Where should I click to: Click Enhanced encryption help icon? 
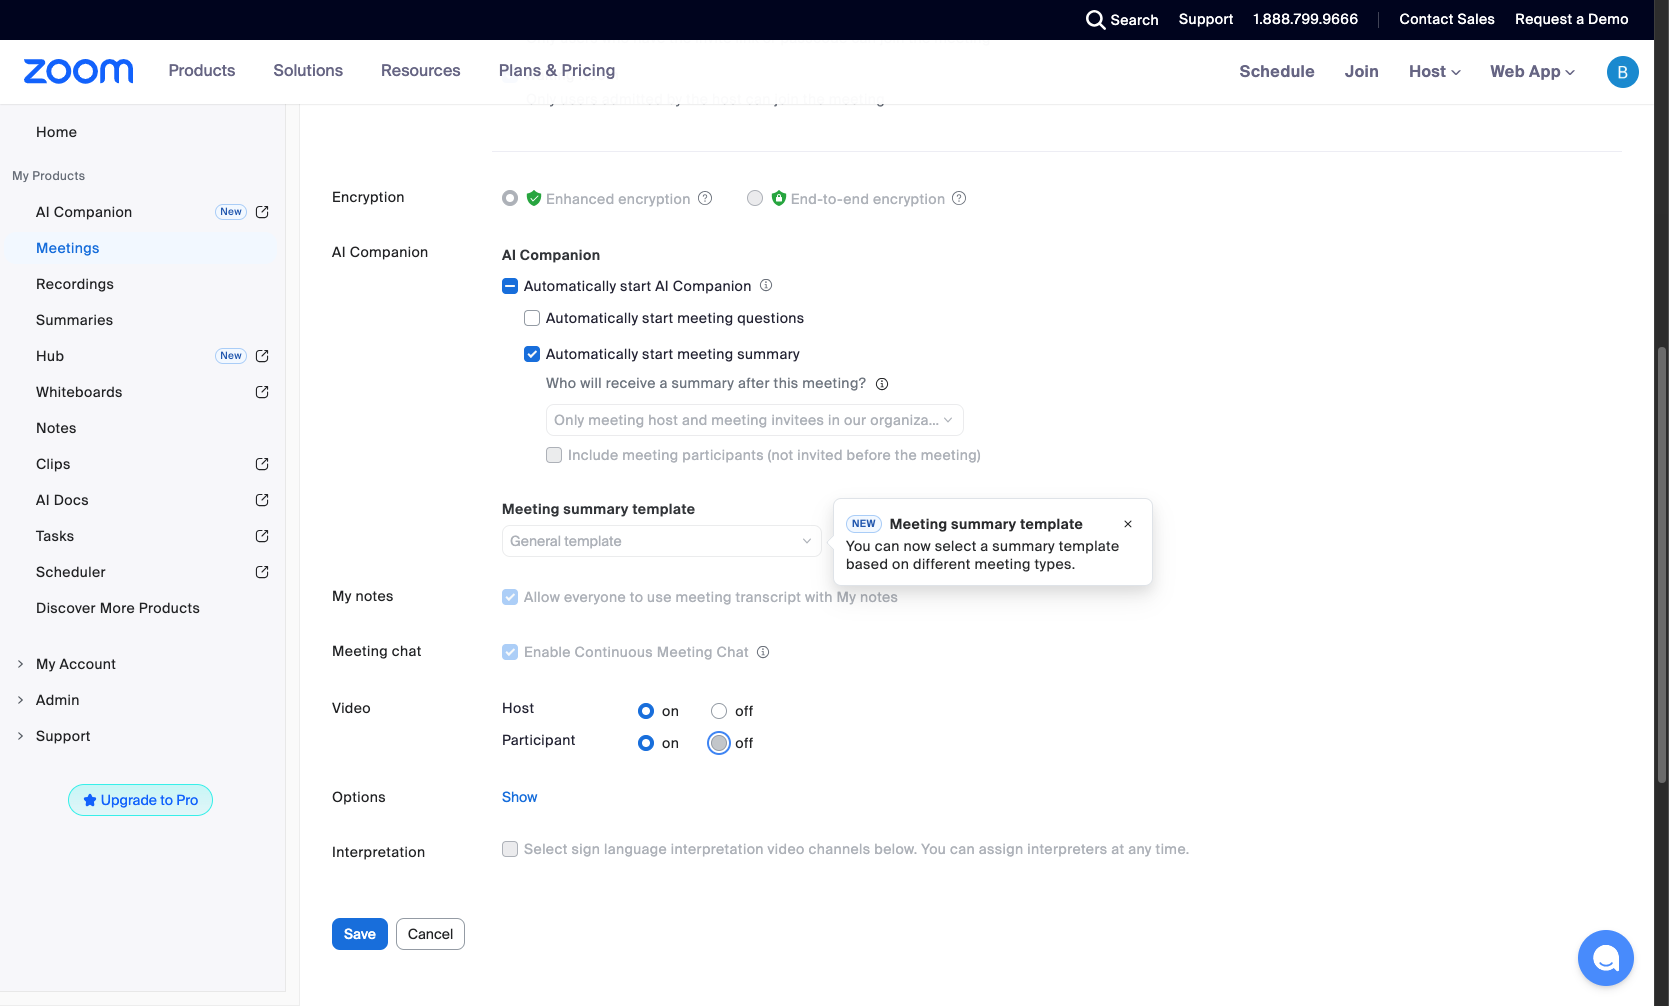pos(705,198)
